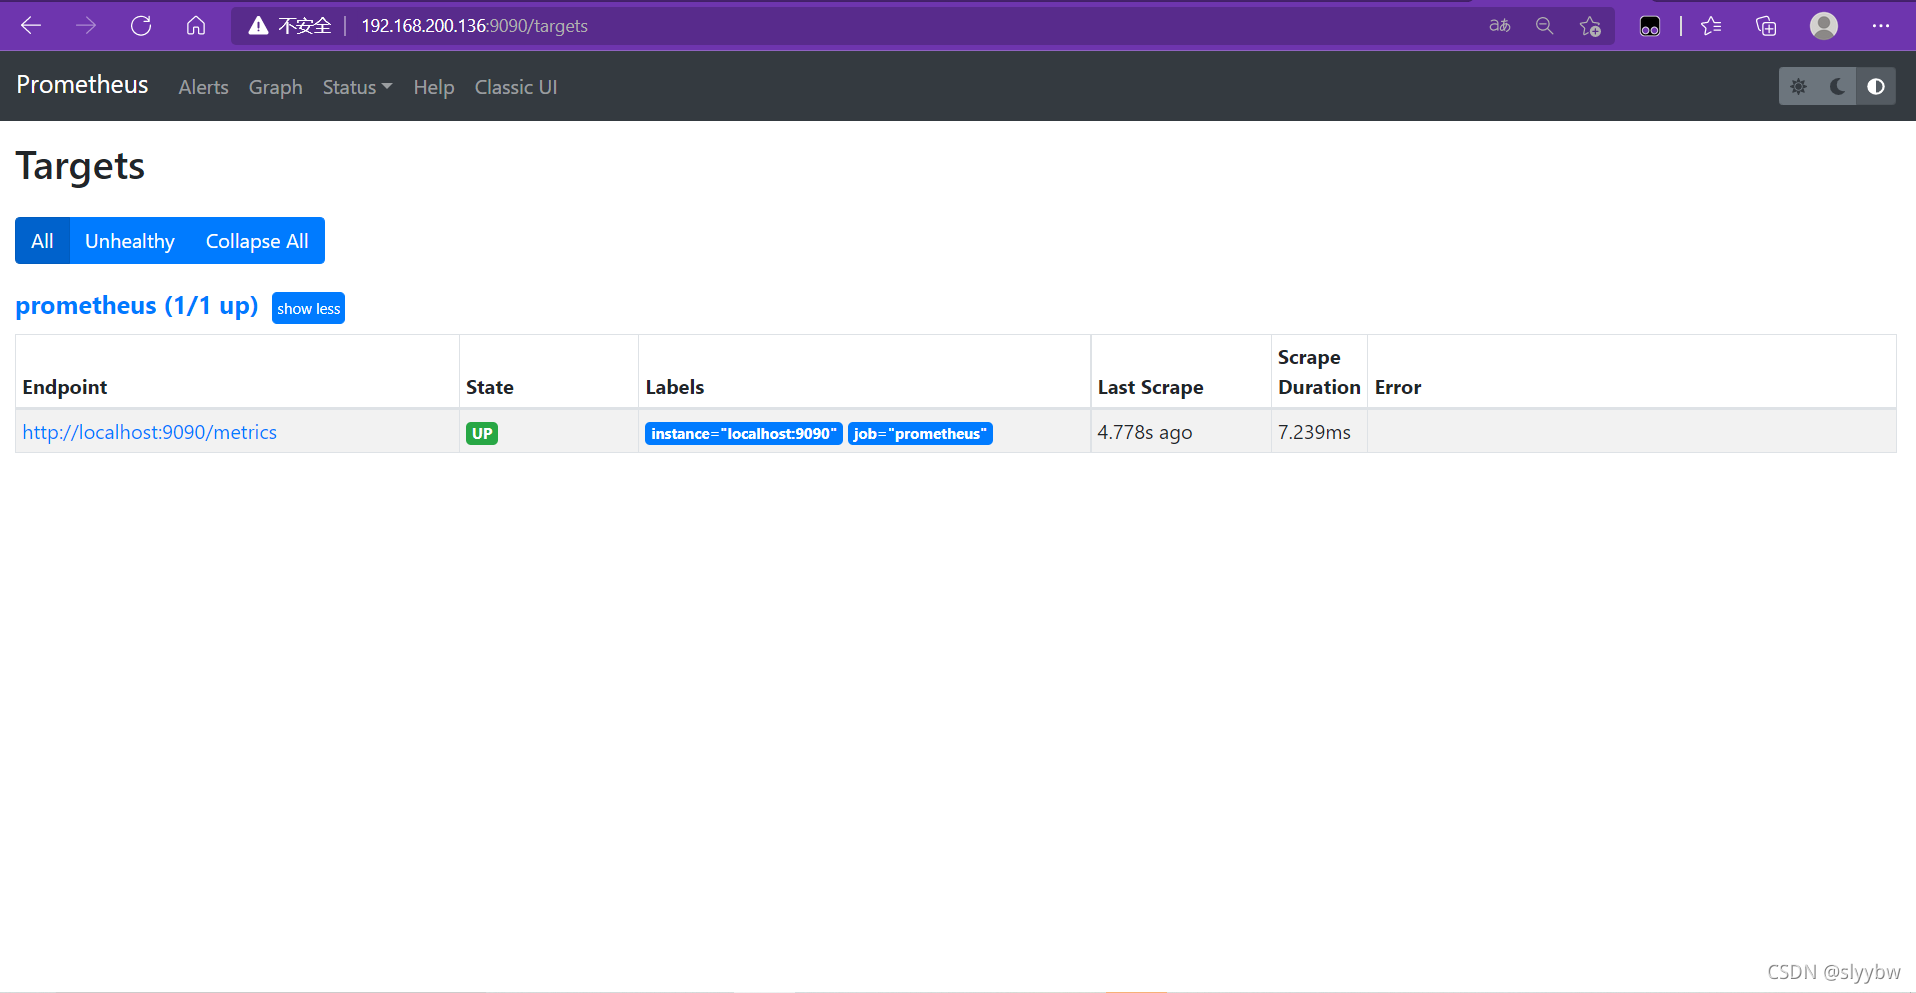This screenshot has height=993, width=1916.
Task: Switch to light theme sun icon
Action: click(1798, 87)
